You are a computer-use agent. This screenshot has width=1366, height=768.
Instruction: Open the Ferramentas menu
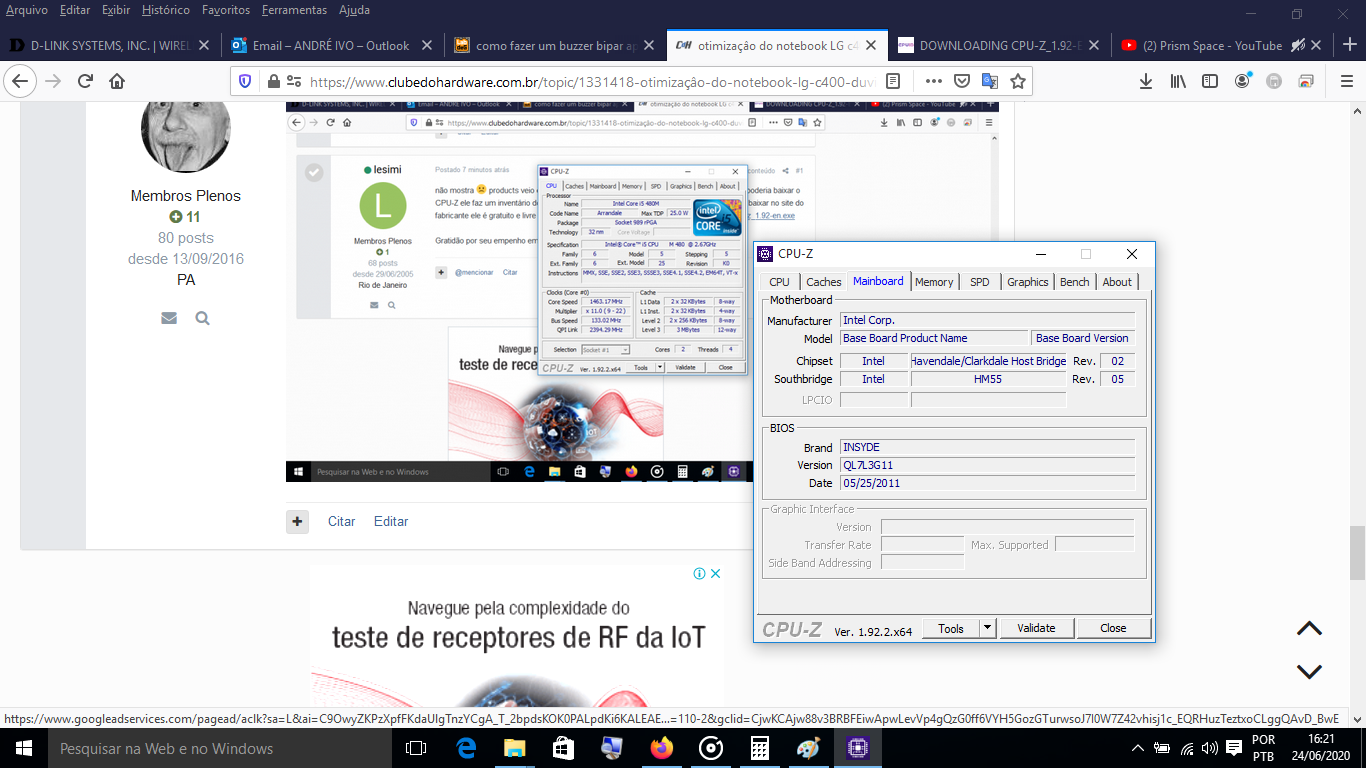(294, 10)
